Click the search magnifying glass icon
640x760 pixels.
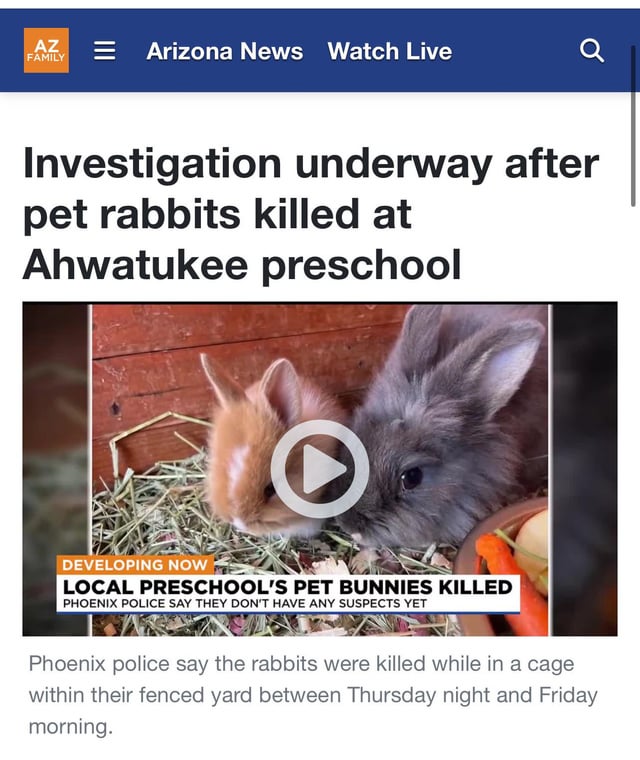click(x=592, y=50)
